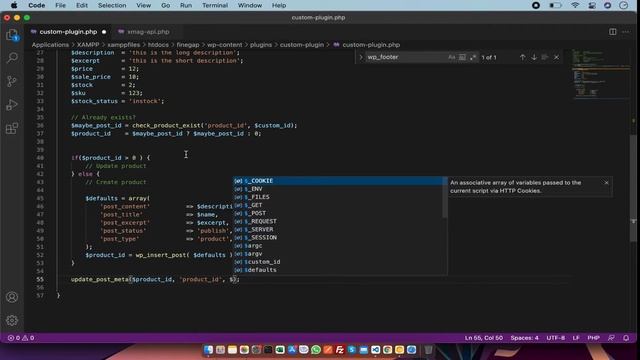Switch to the custom-plugin.php tab

(68, 32)
